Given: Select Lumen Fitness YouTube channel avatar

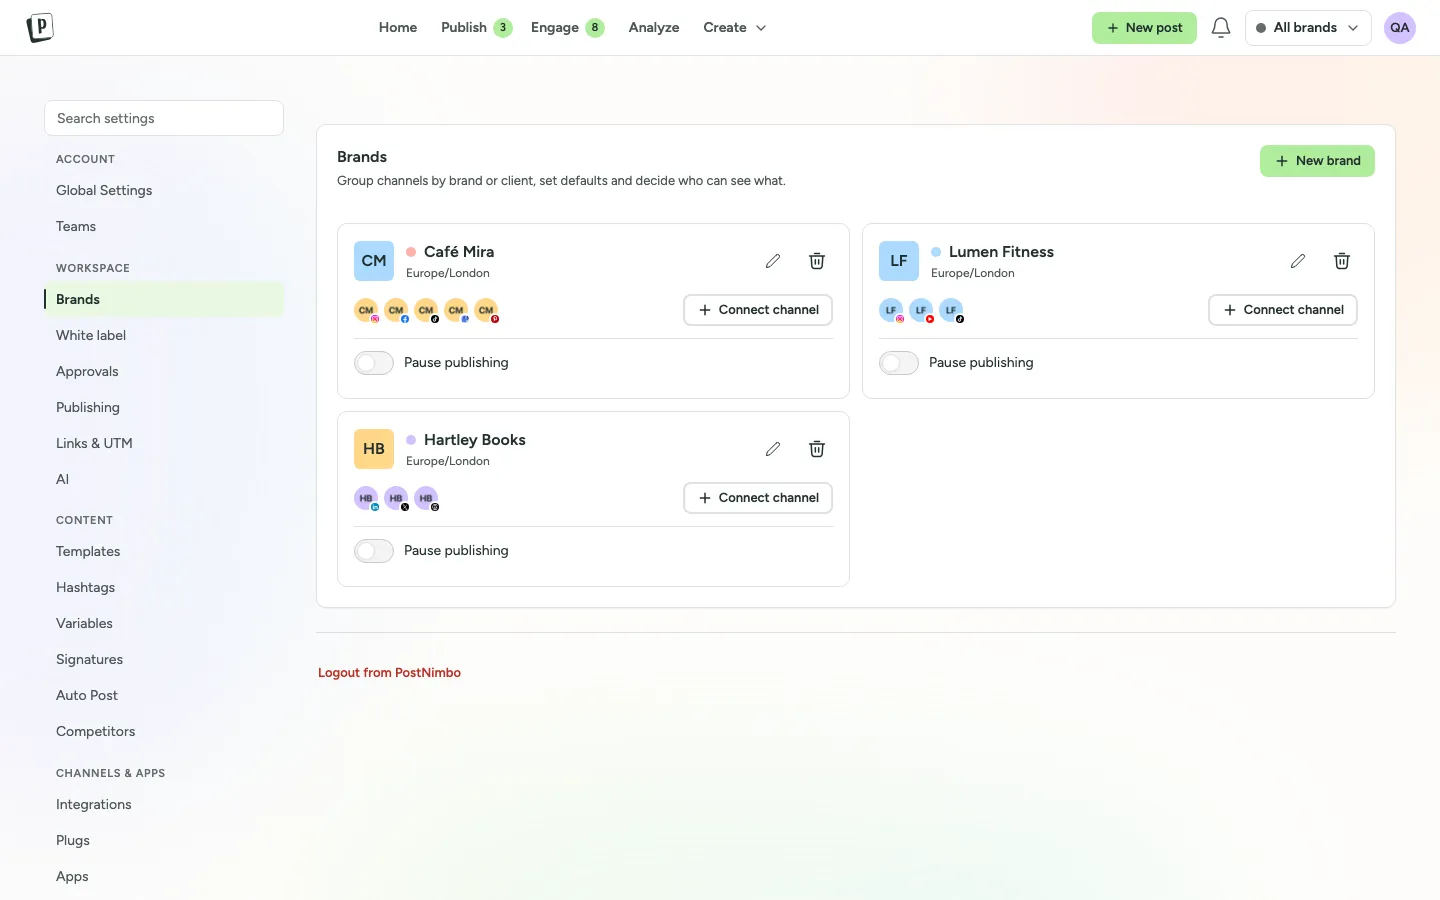Looking at the screenshot, I should pos(922,311).
